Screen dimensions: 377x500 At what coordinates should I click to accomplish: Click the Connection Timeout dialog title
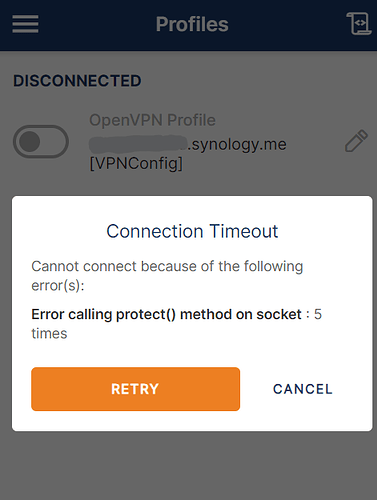click(x=192, y=231)
